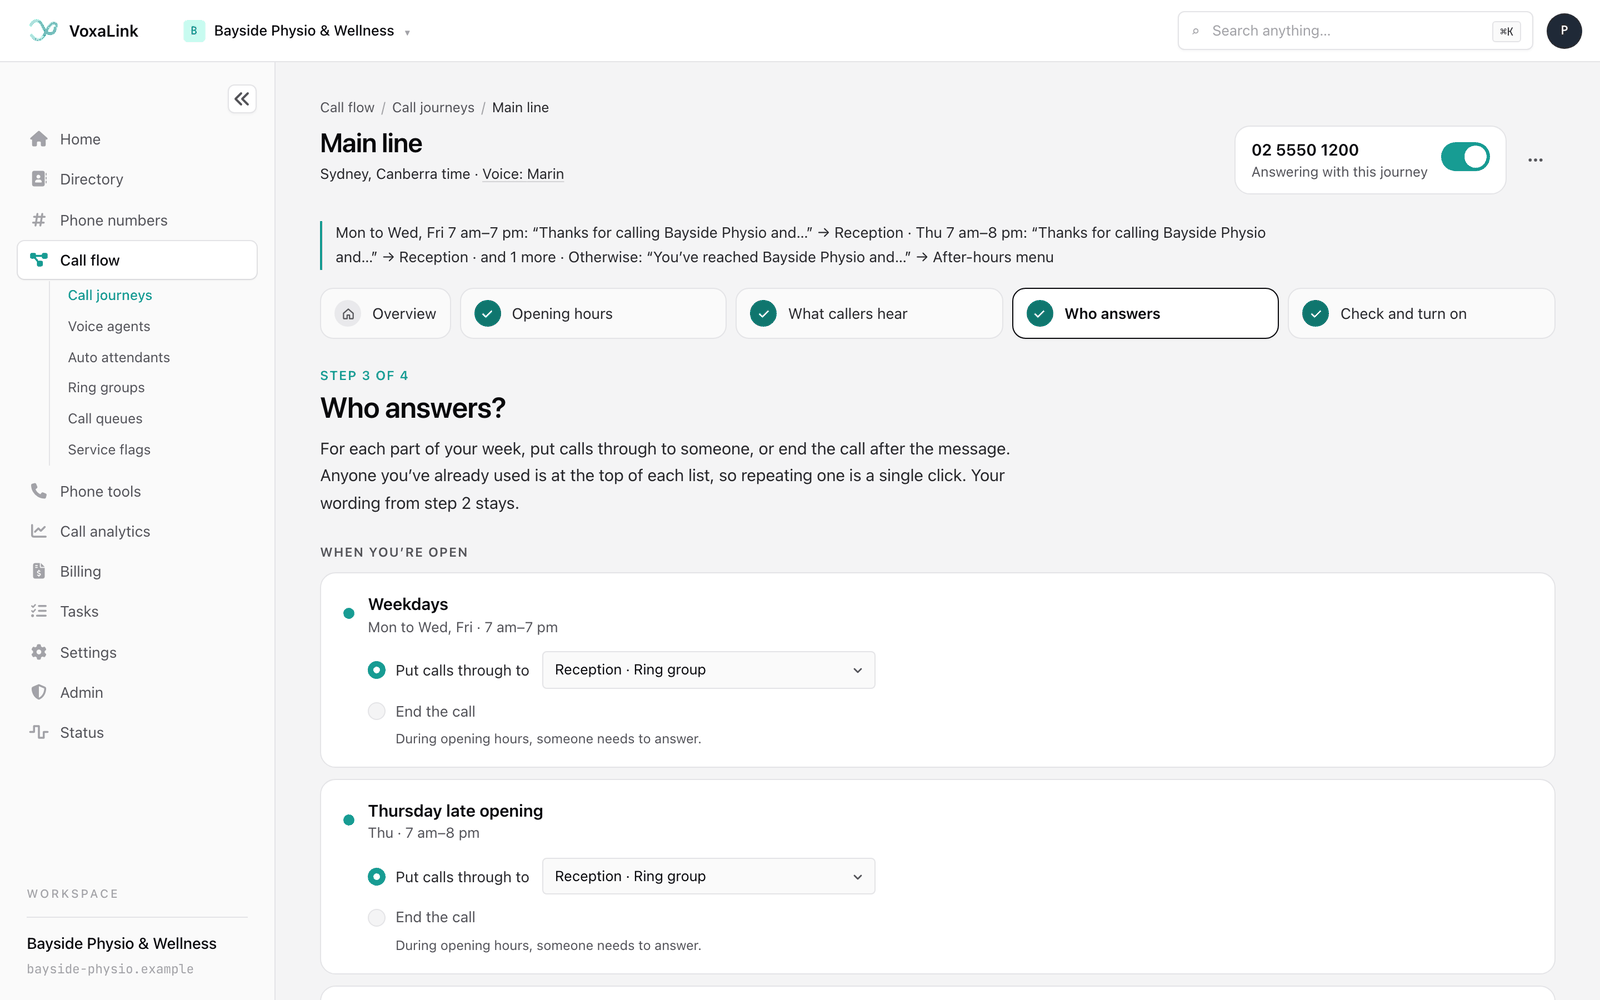Click the VoxaLink logo icon
Screen dimensions: 1600x1000
pyautogui.click(x=43, y=30)
